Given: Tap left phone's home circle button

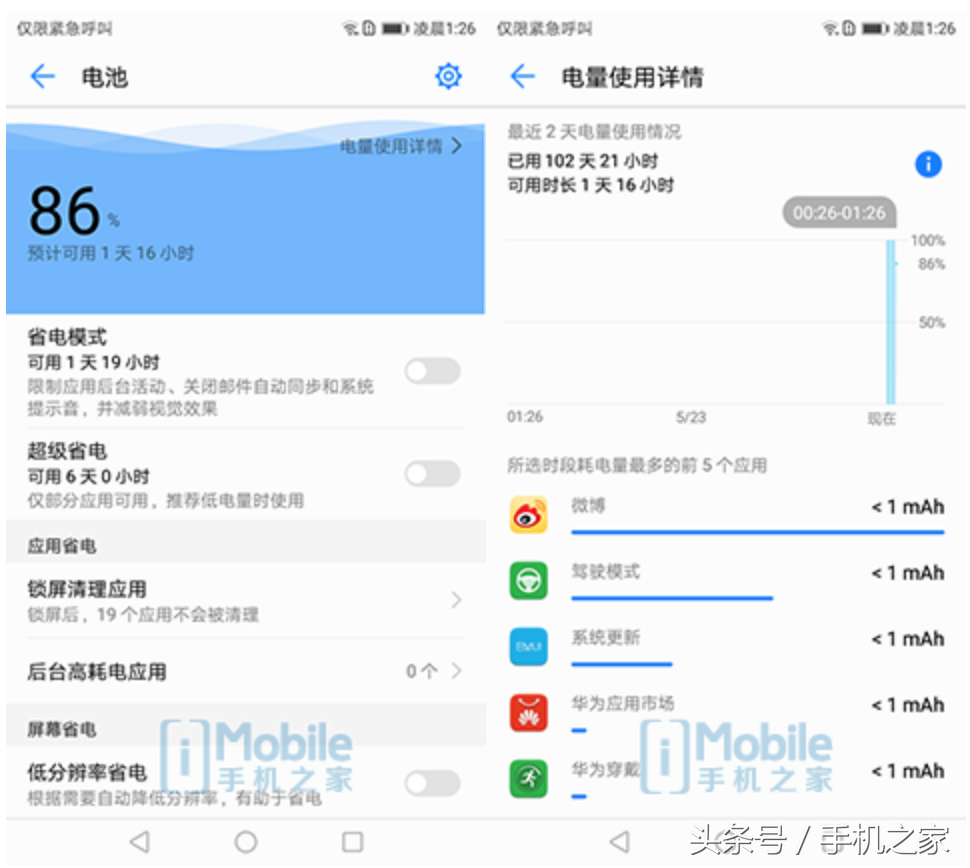Looking at the screenshot, I should [246, 842].
